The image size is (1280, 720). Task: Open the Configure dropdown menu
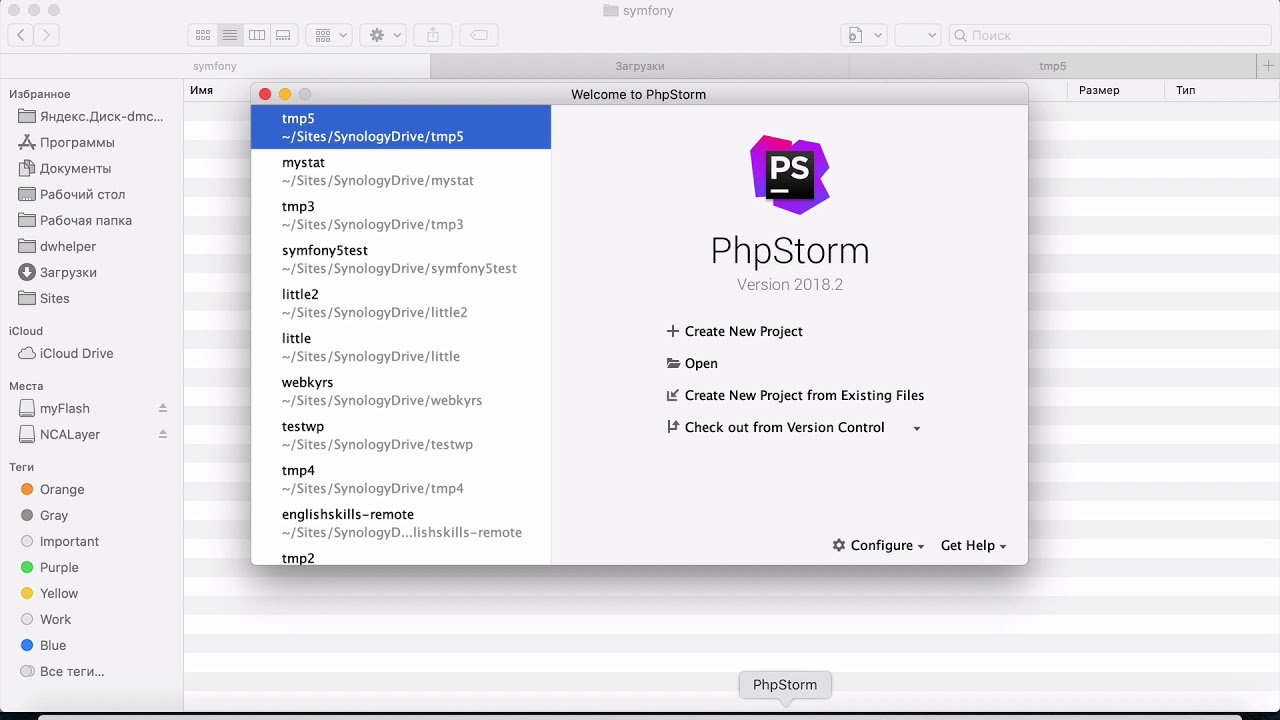point(878,545)
